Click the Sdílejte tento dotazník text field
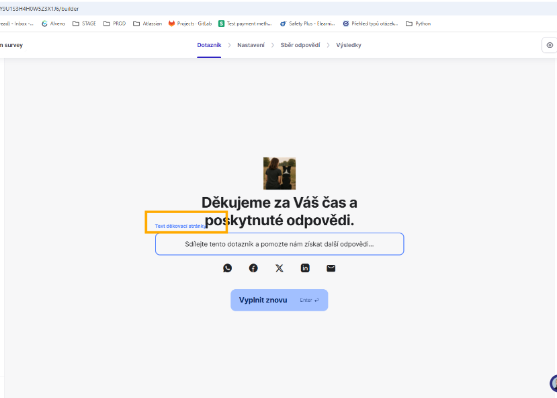Image resolution: width=557 pixels, height=398 pixels. (280, 244)
